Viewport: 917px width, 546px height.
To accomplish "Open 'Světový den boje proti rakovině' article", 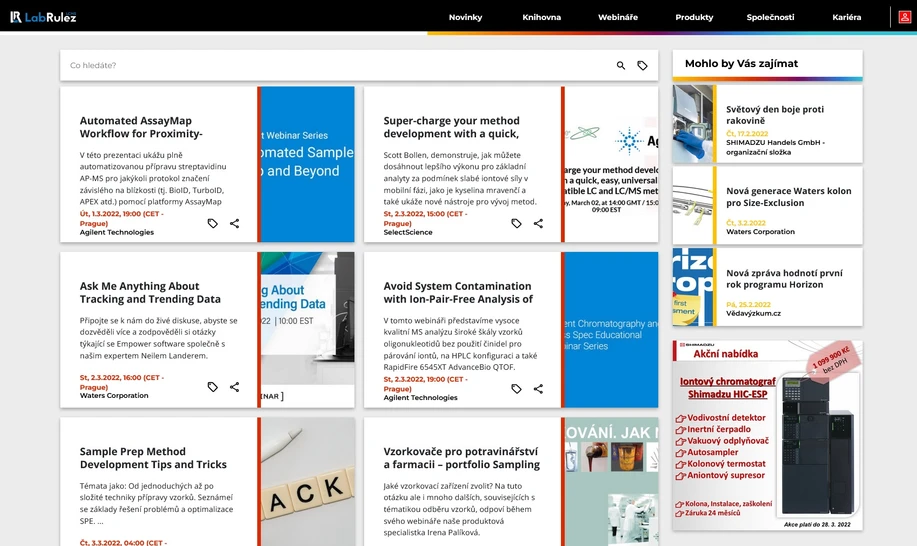I will tap(775, 115).
